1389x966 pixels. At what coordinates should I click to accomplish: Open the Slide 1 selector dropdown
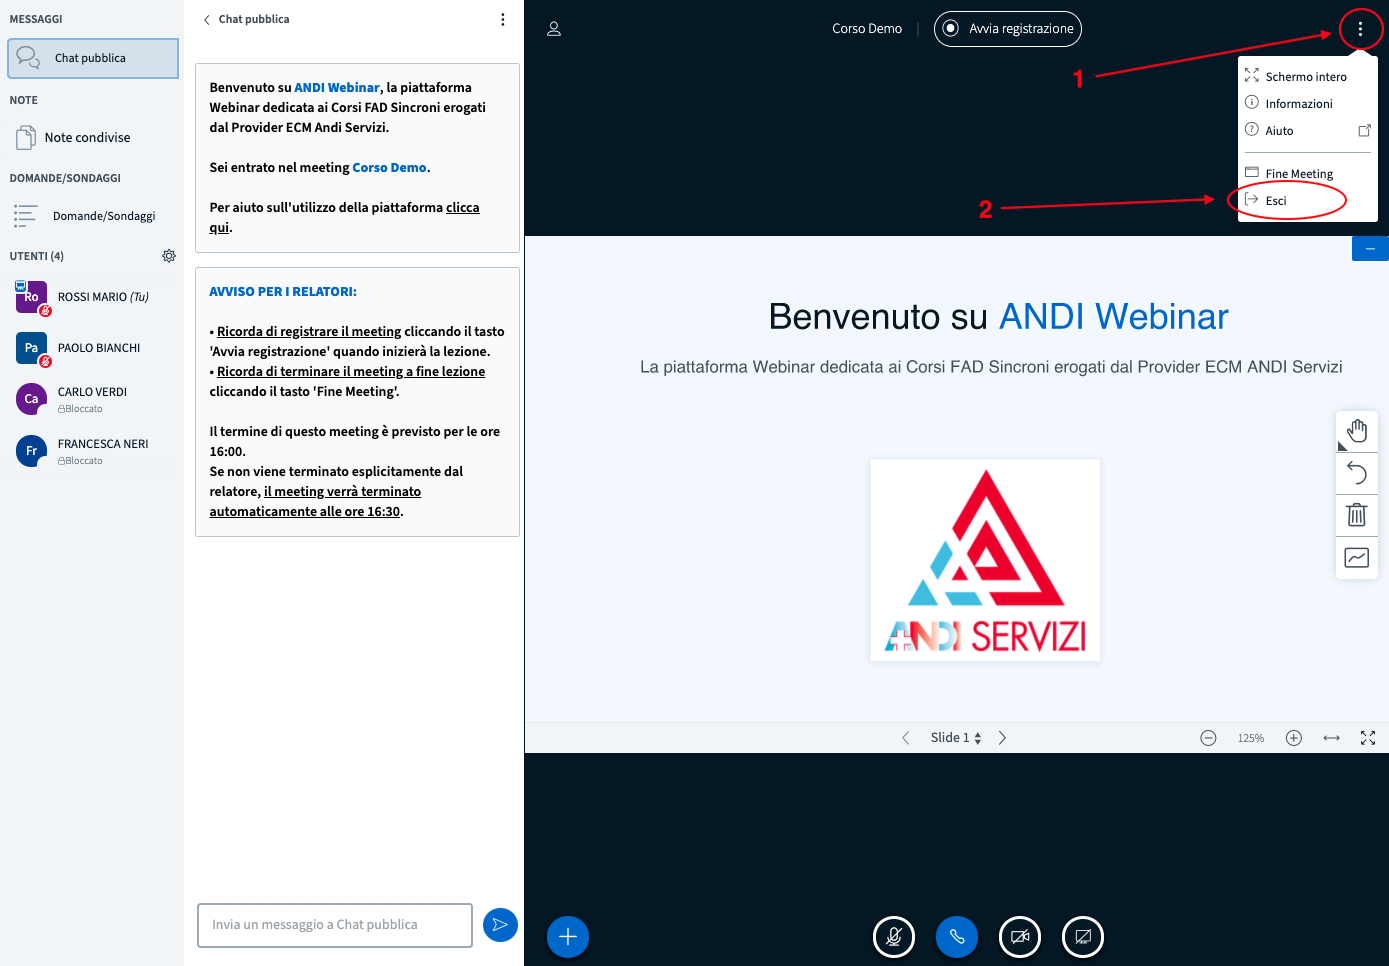[x=955, y=738]
